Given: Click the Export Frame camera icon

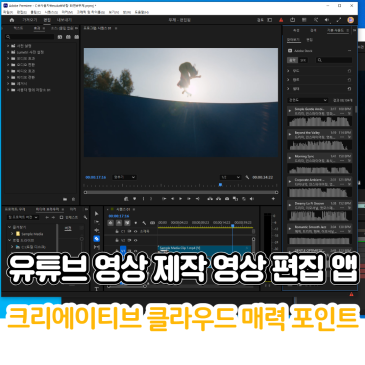Looking at the screenshot, I should point(227,199).
